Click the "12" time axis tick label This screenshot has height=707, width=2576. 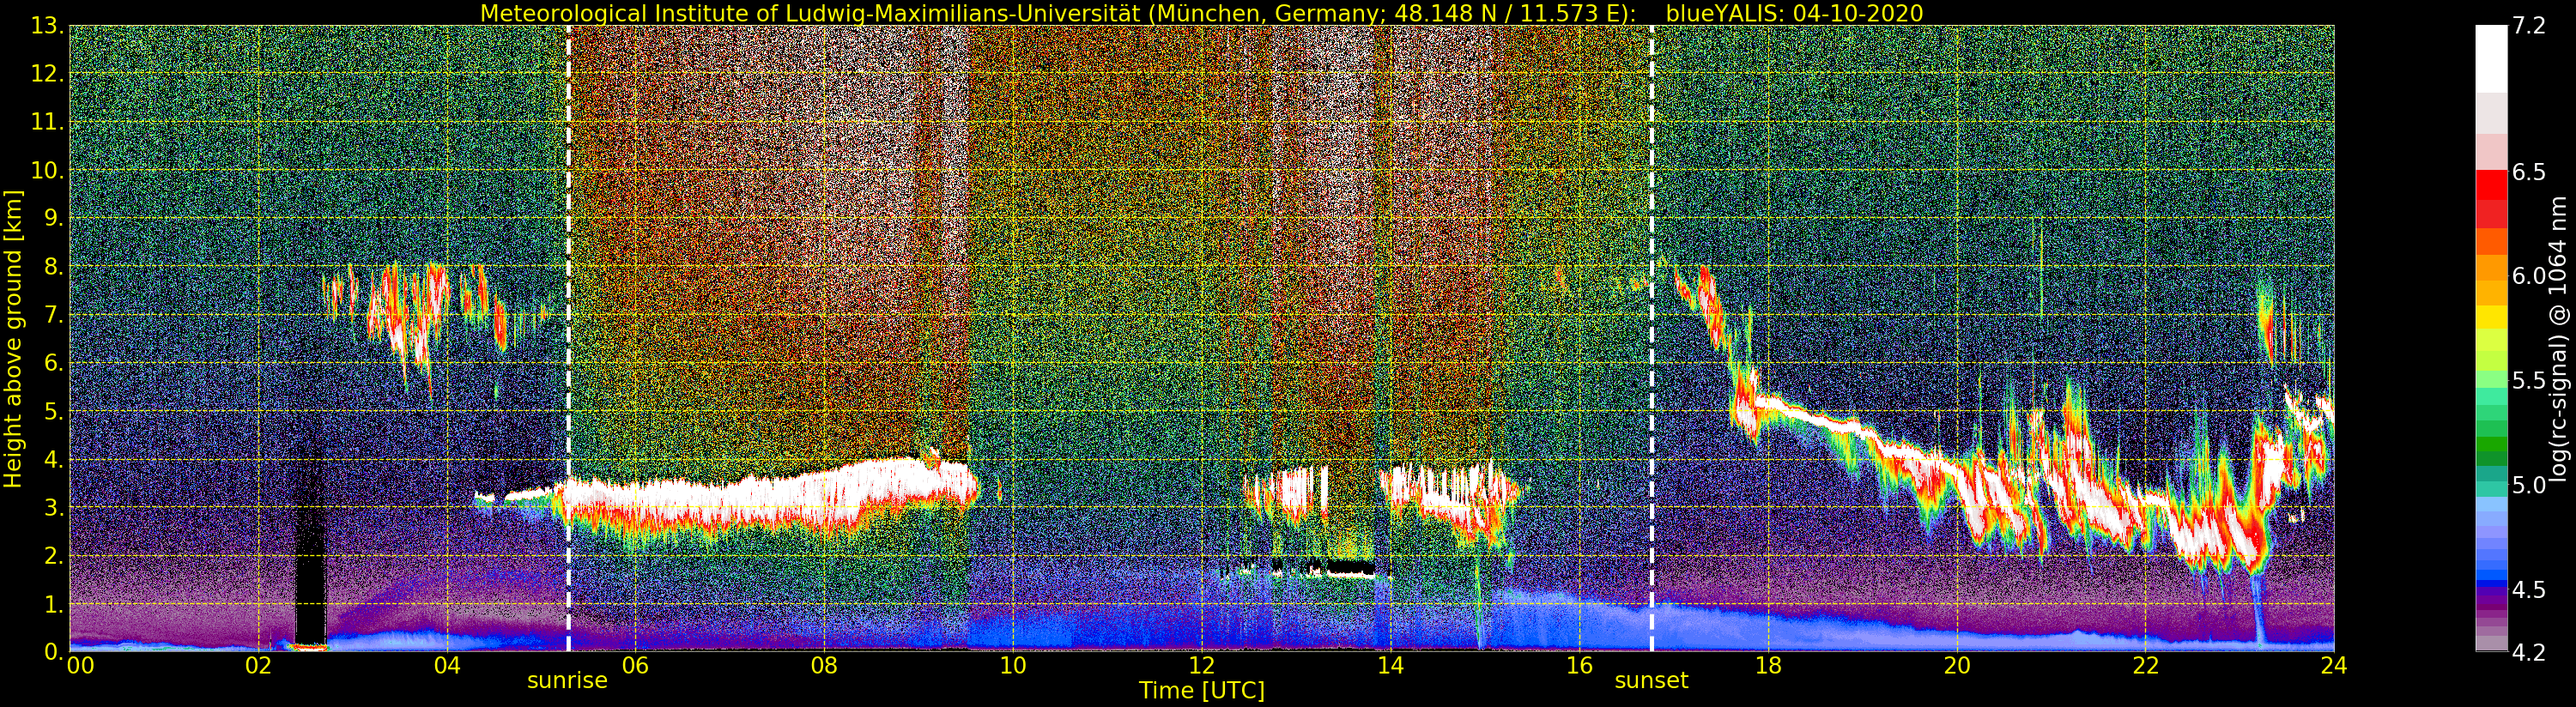1202,666
